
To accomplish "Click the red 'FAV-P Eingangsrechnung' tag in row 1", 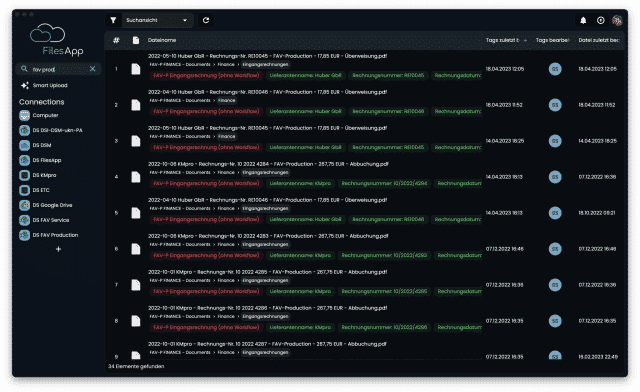I will tap(206, 76).
